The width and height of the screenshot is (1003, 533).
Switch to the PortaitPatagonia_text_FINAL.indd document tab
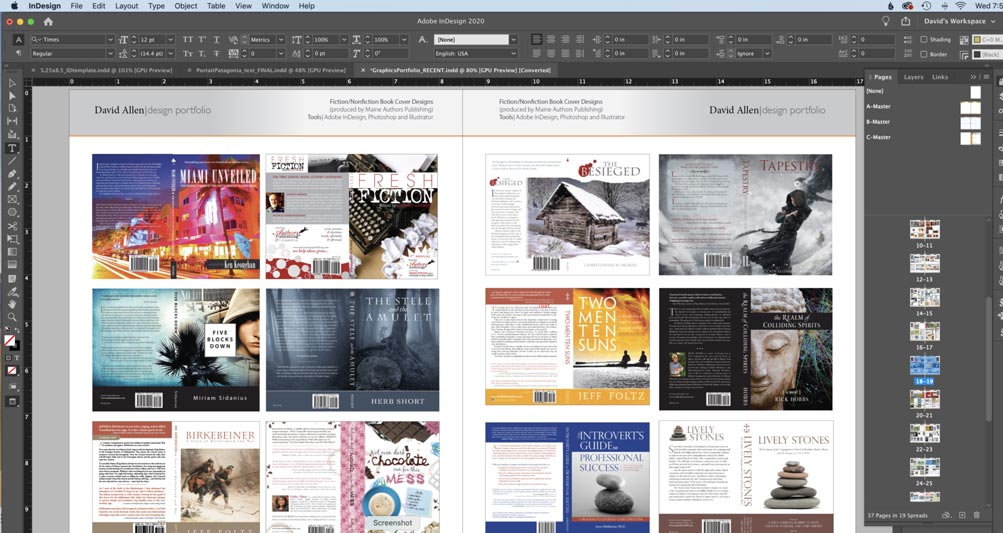pos(271,70)
